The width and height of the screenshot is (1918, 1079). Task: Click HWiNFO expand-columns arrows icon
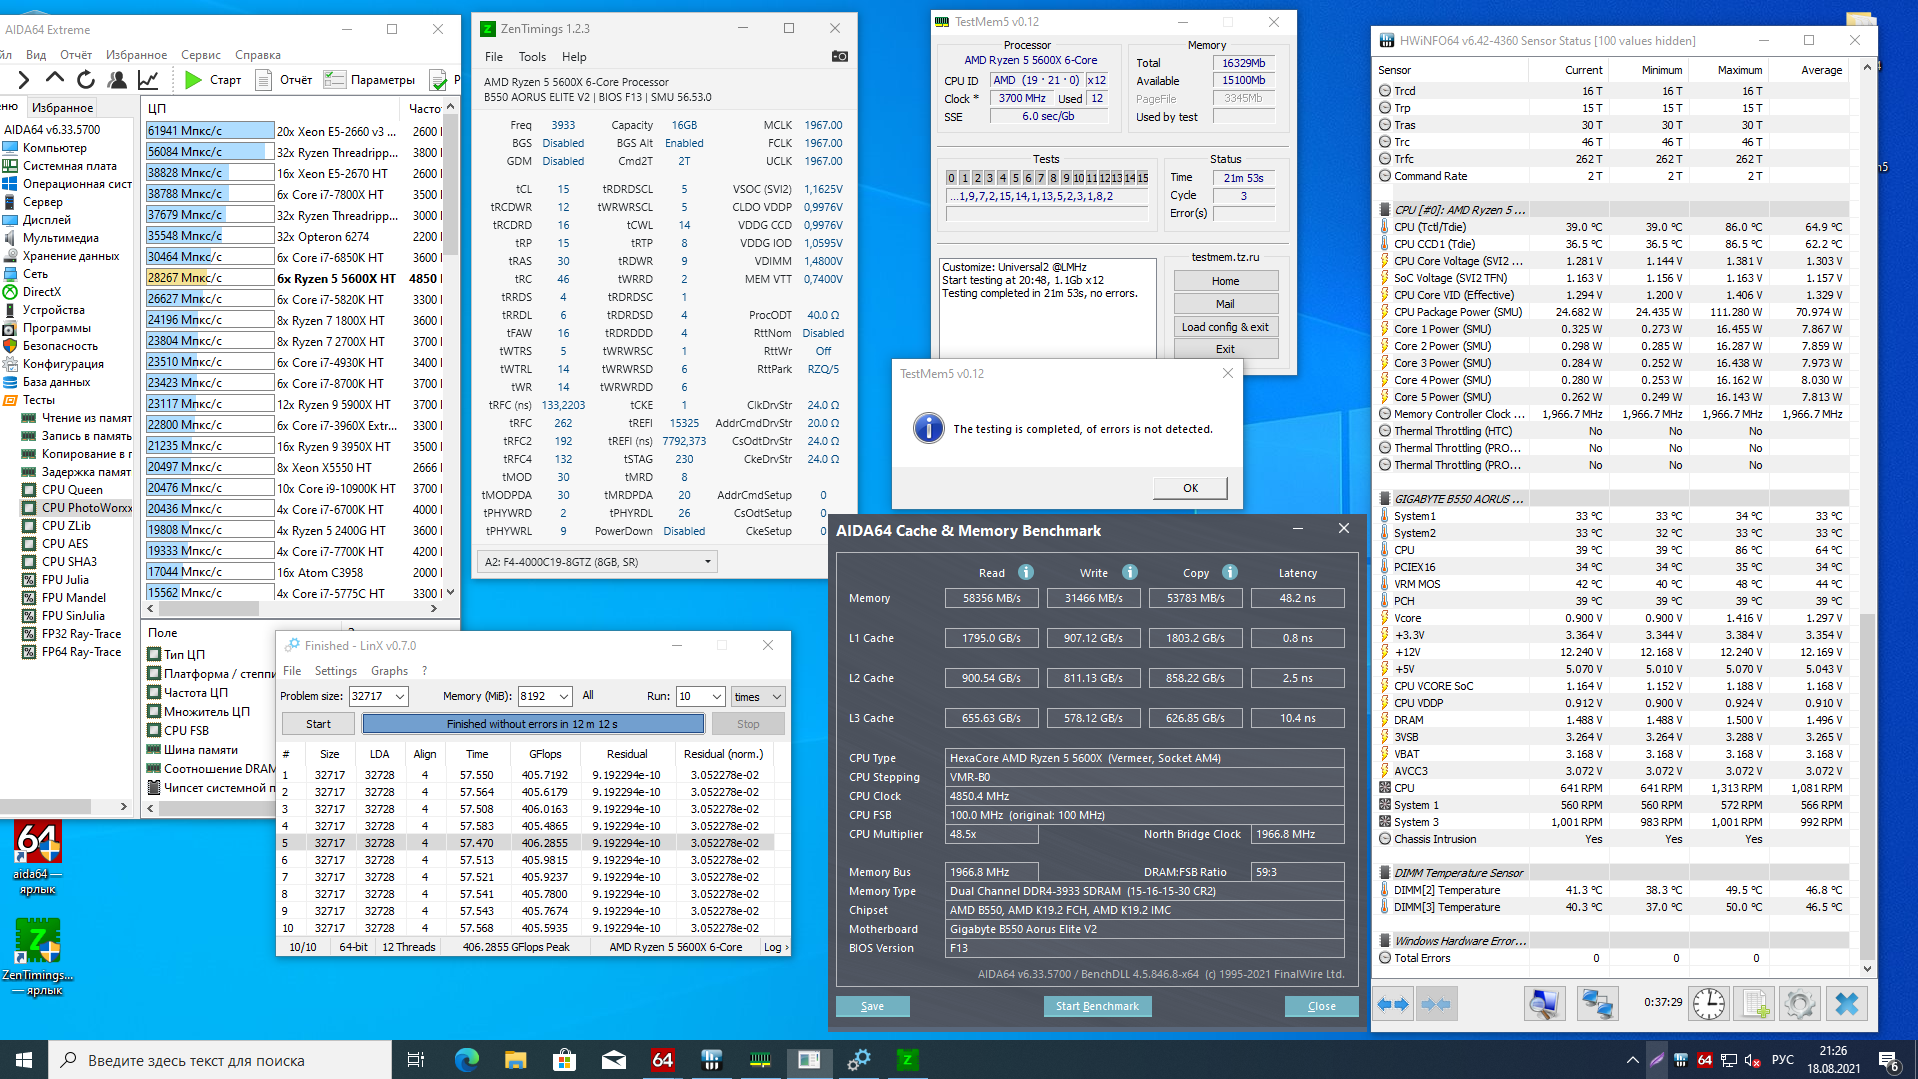pos(1393,1004)
